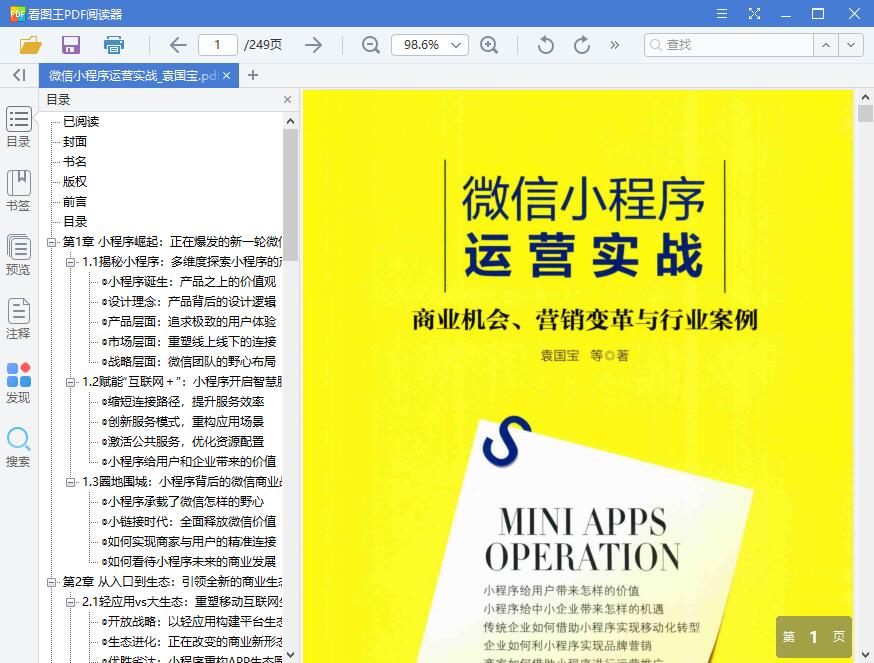Open 小程序给用户和企业带来的价值 entry
This screenshot has height=663, width=874.
pos(189,462)
